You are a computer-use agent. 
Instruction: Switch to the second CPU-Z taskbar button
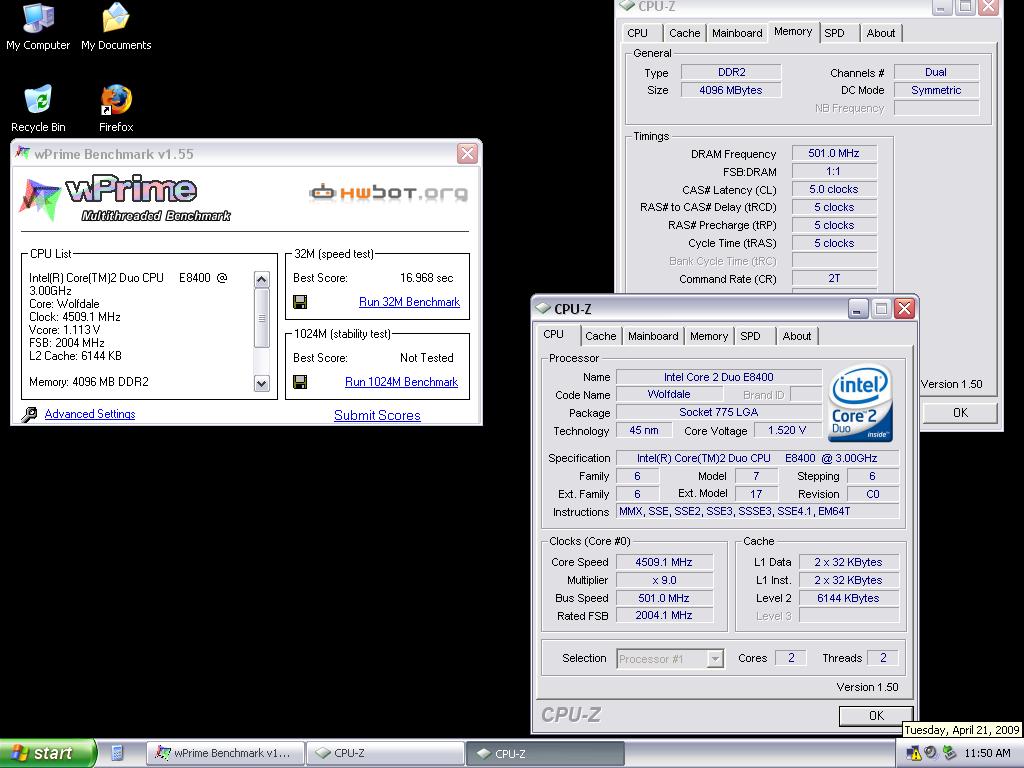click(x=545, y=753)
